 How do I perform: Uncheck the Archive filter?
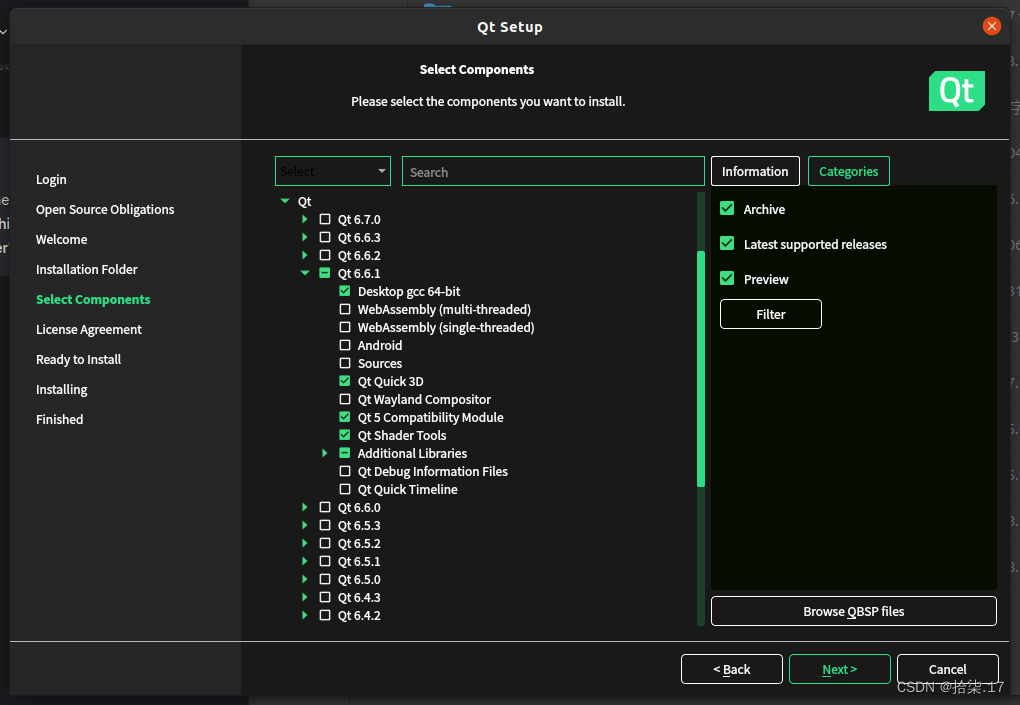(726, 209)
